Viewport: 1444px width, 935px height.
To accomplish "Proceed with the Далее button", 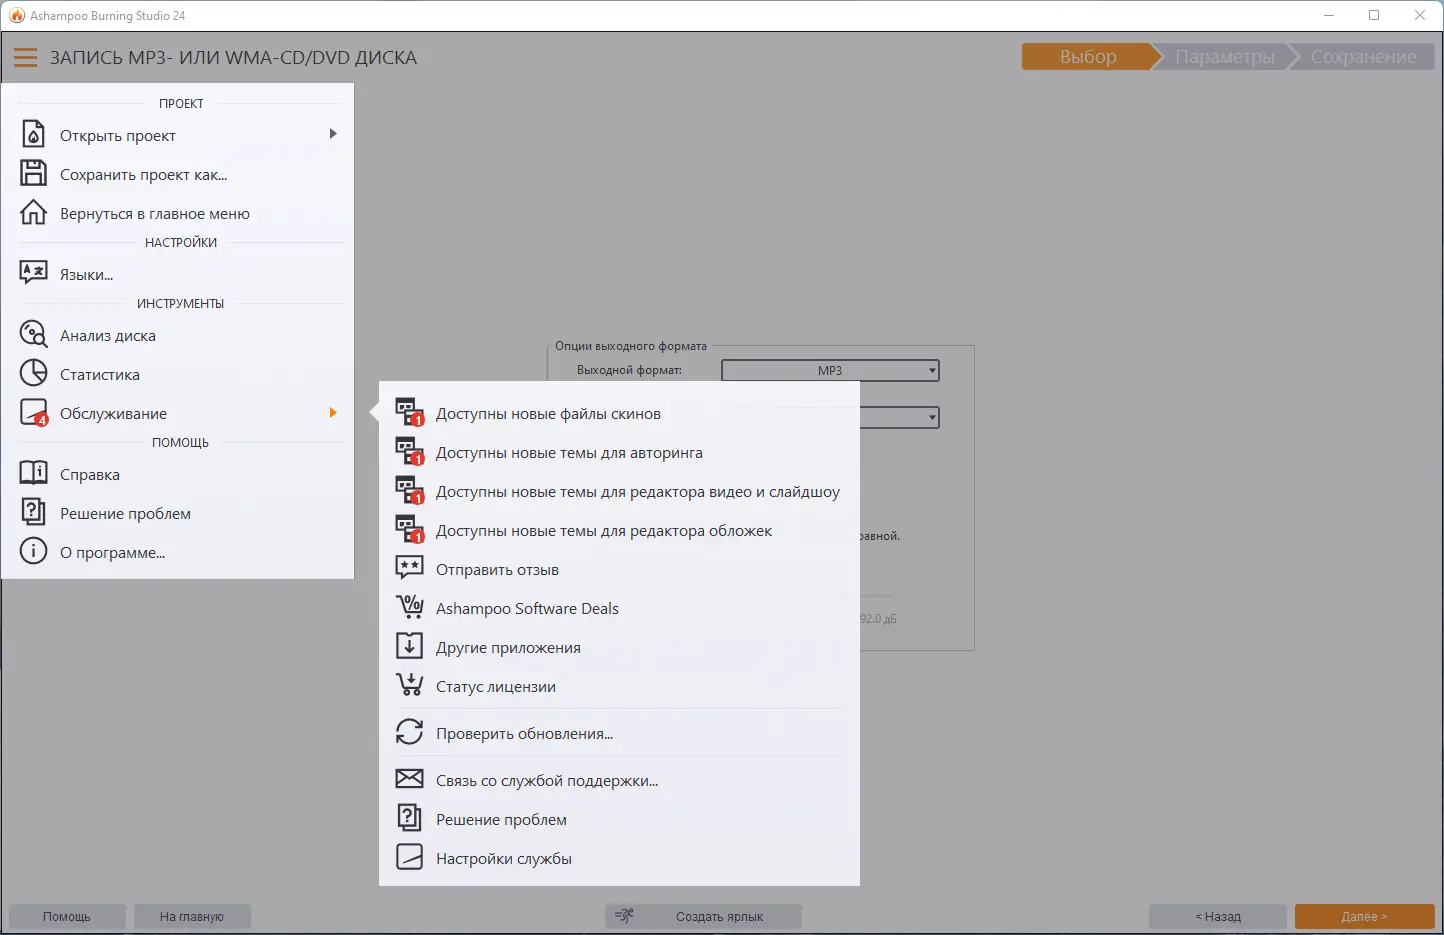I will point(1364,916).
